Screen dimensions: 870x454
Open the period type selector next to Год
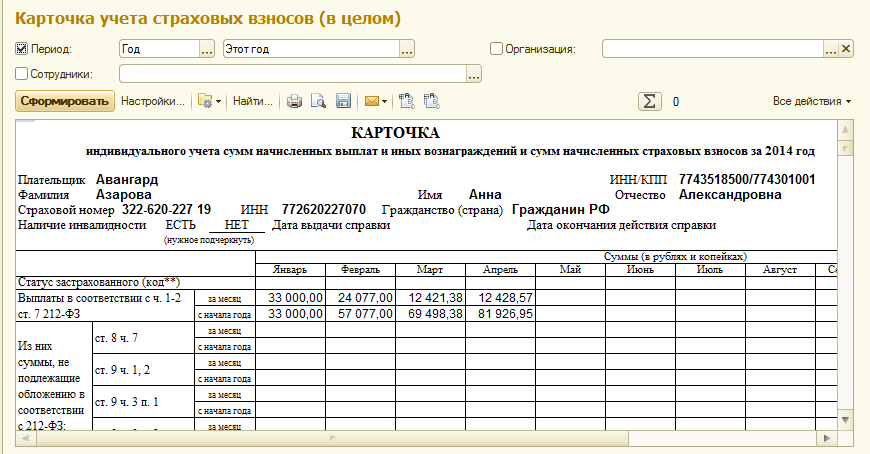click(207, 48)
